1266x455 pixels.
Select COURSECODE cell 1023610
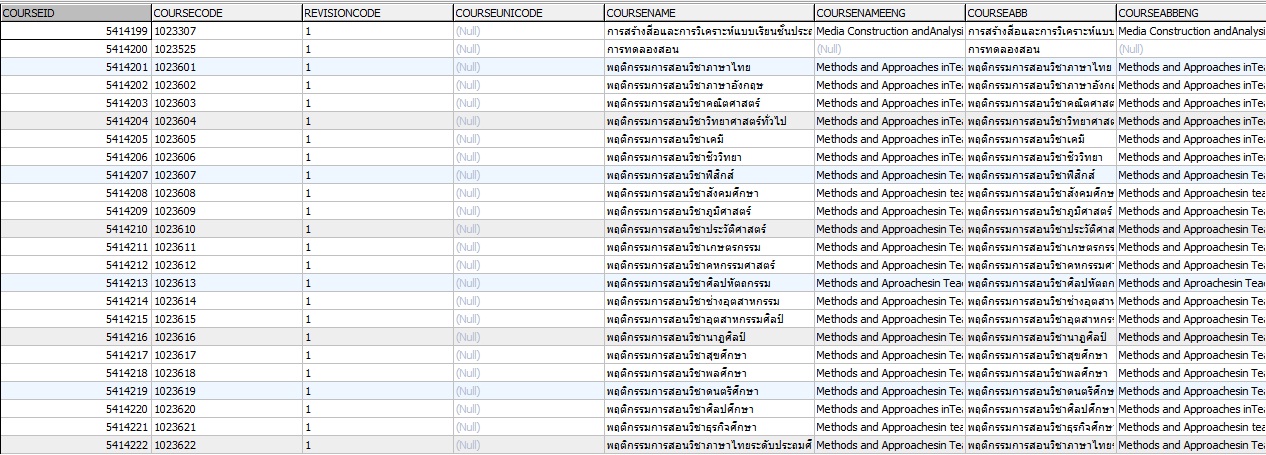pos(226,229)
